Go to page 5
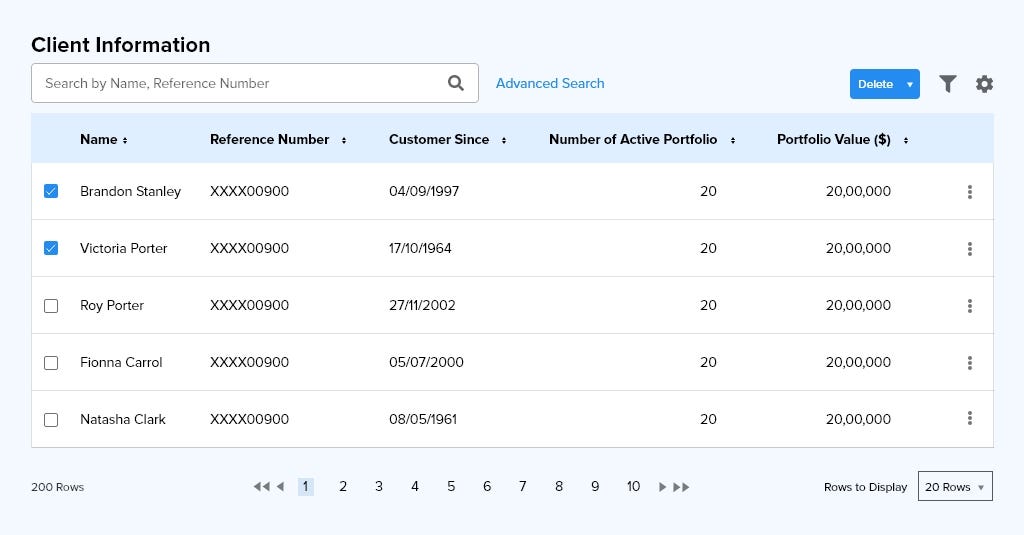This screenshot has height=535, width=1024. pyautogui.click(x=451, y=486)
